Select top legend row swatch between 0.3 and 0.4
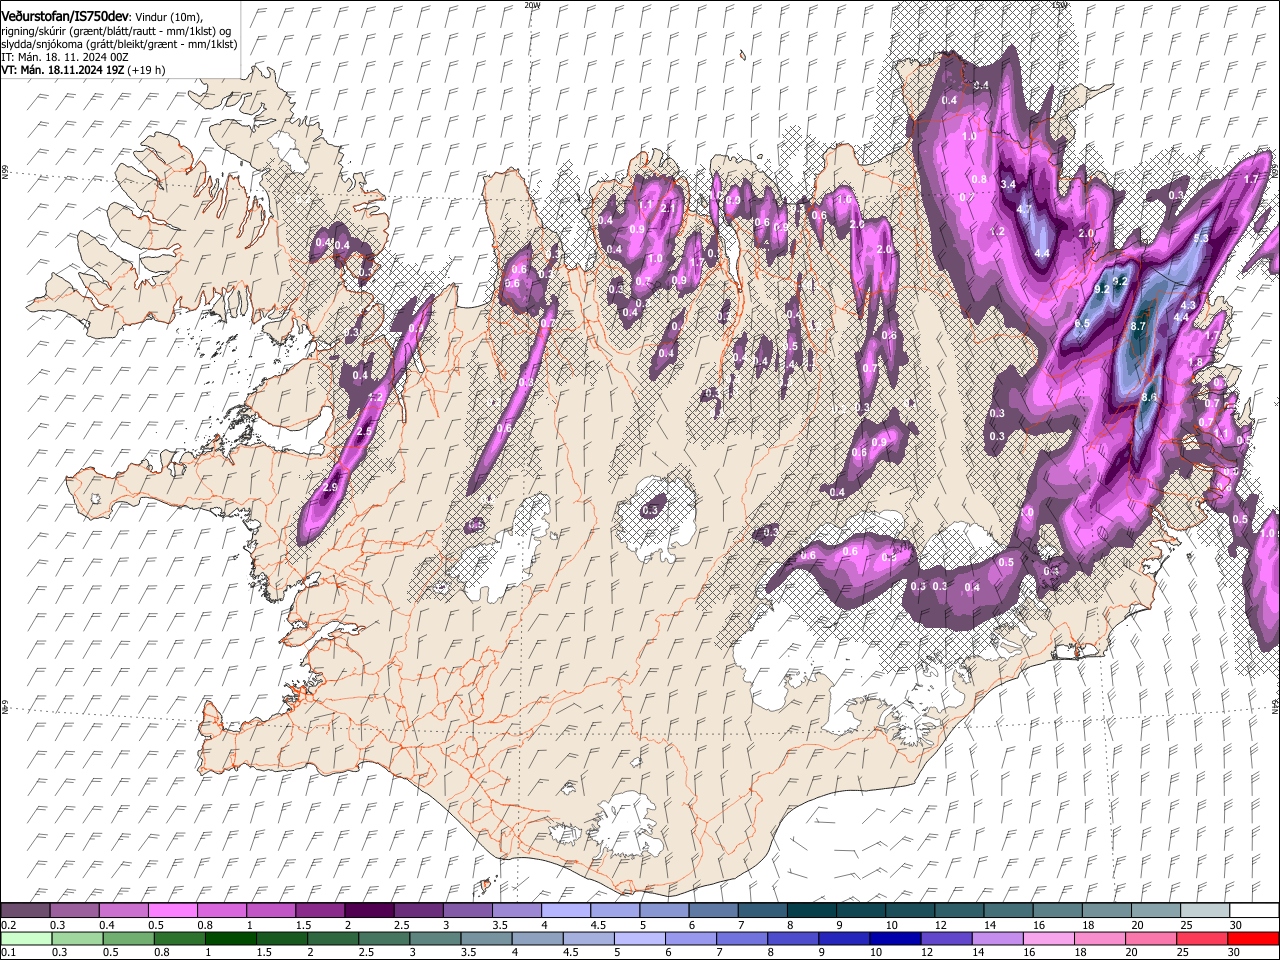Image resolution: width=1280 pixels, height=960 pixels. pyautogui.click(x=74, y=910)
